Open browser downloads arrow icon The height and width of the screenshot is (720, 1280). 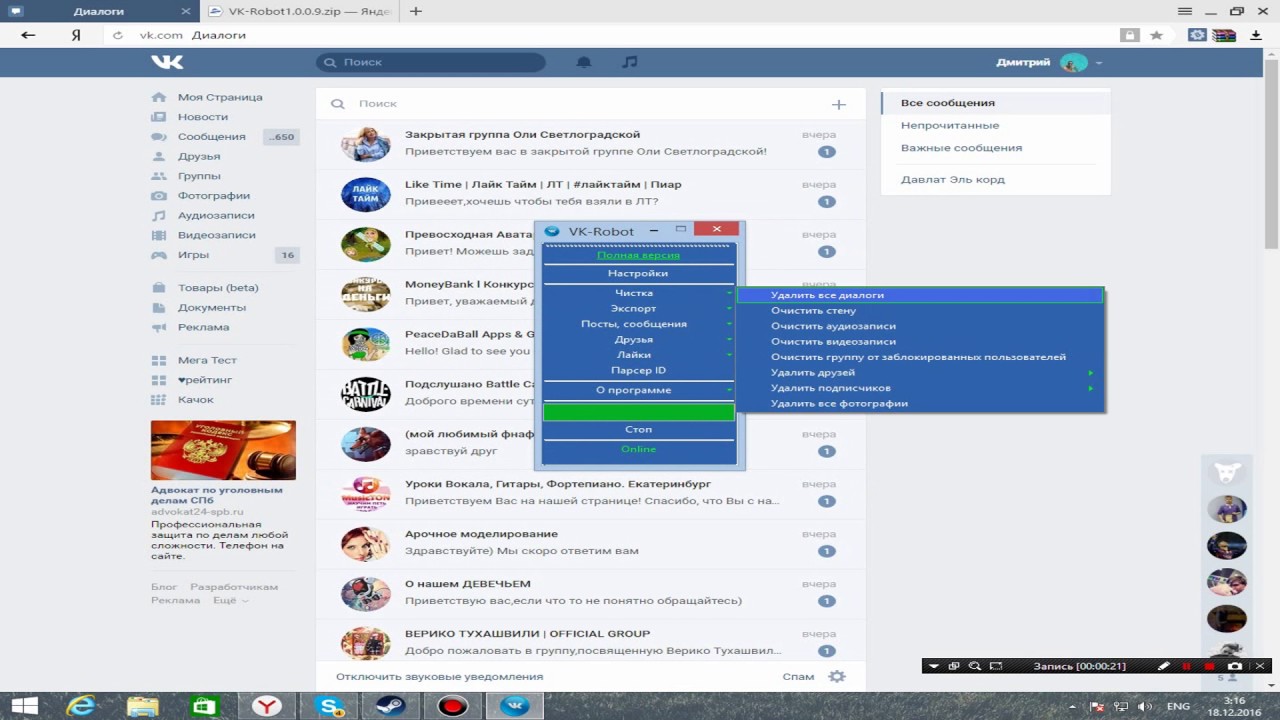pyautogui.click(x=1256, y=35)
